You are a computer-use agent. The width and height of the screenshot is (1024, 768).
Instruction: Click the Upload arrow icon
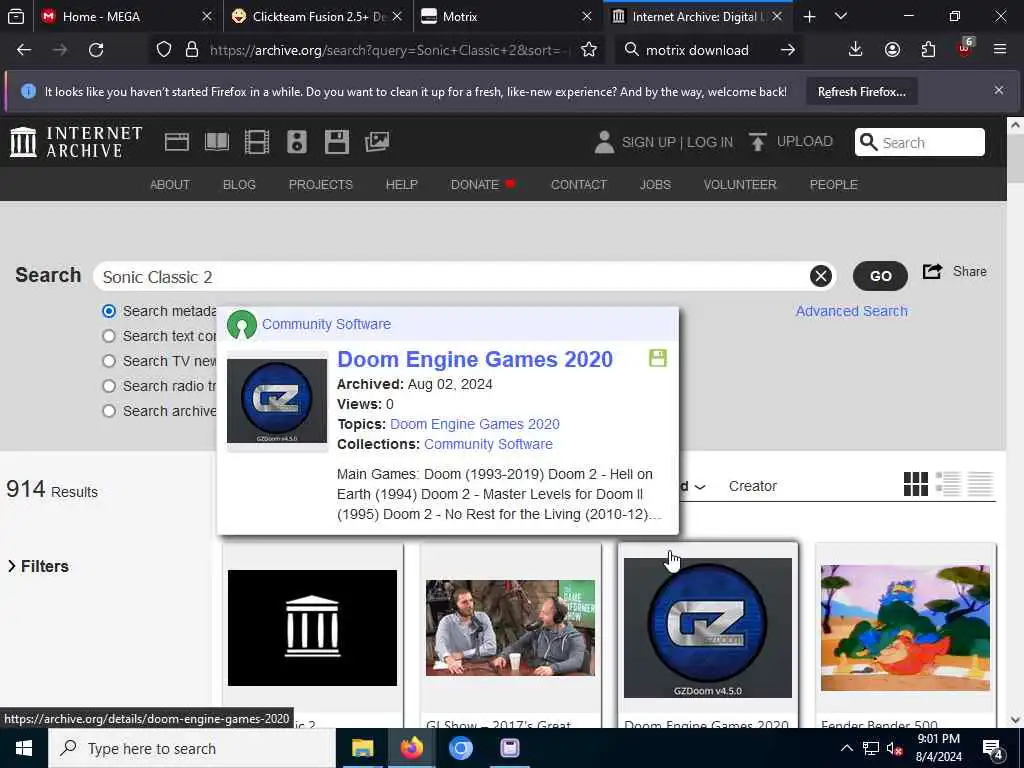(x=758, y=142)
